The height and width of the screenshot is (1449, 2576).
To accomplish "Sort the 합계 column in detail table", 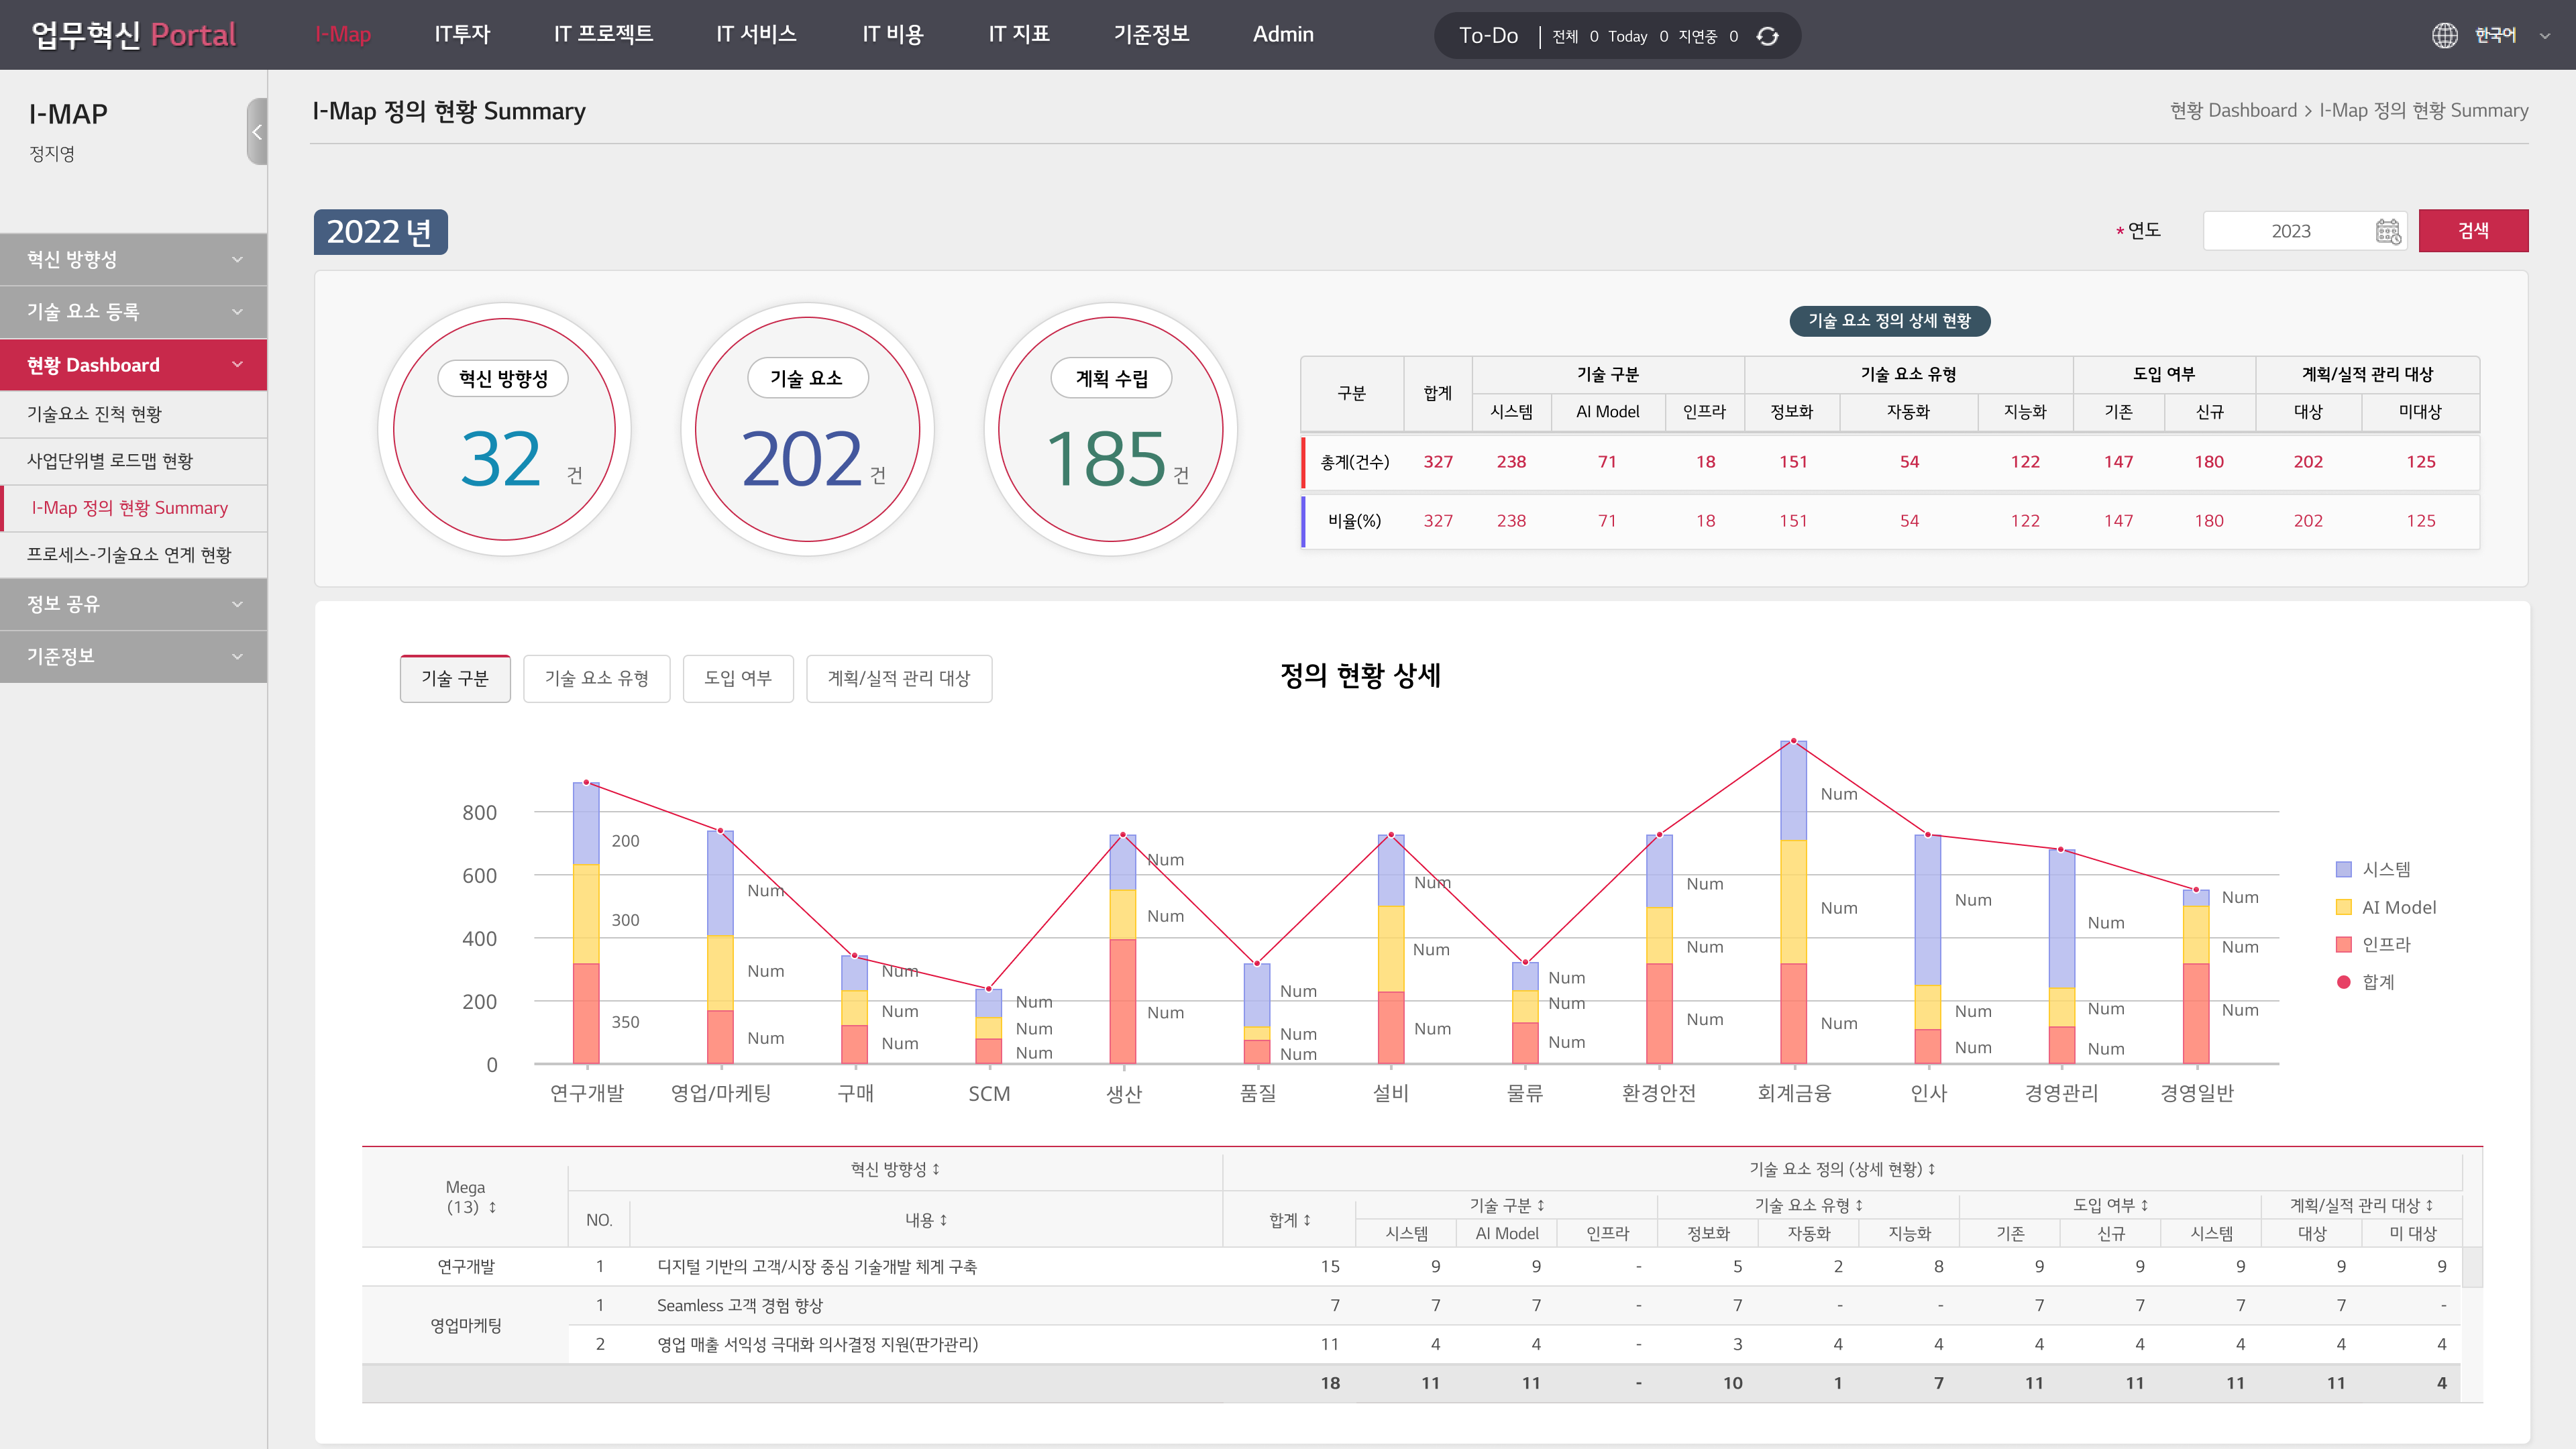I will (x=1306, y=1220).
